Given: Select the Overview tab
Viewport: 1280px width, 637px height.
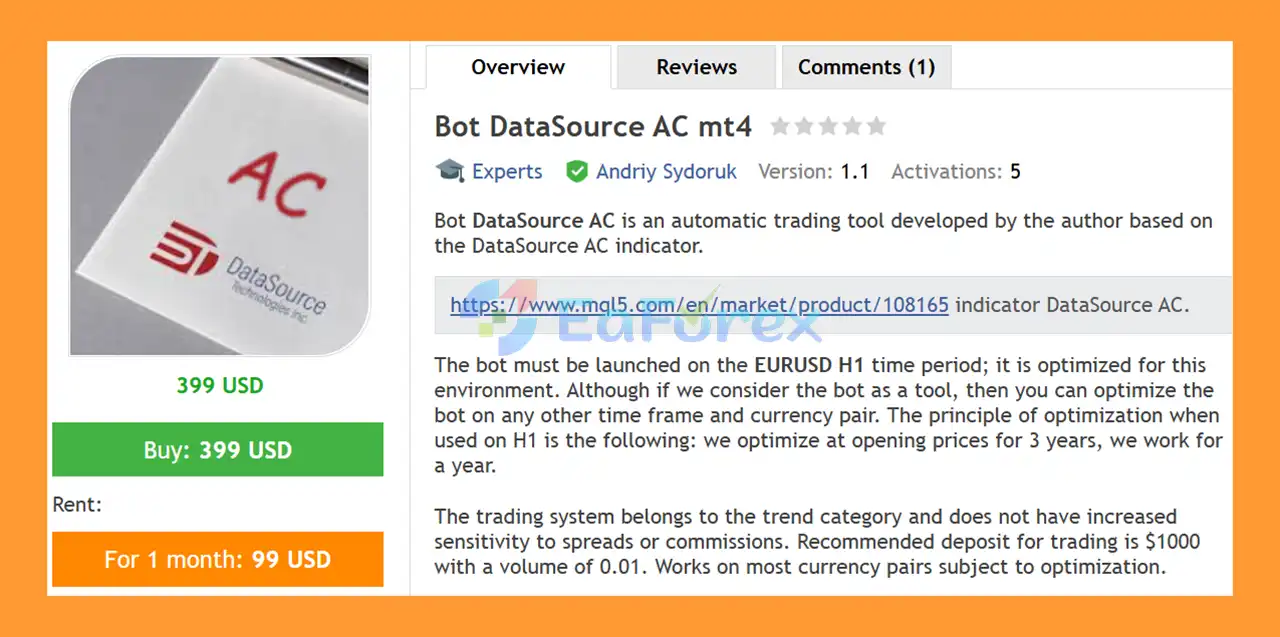Looking at the screenshot, I should click(x=517, y=67).
